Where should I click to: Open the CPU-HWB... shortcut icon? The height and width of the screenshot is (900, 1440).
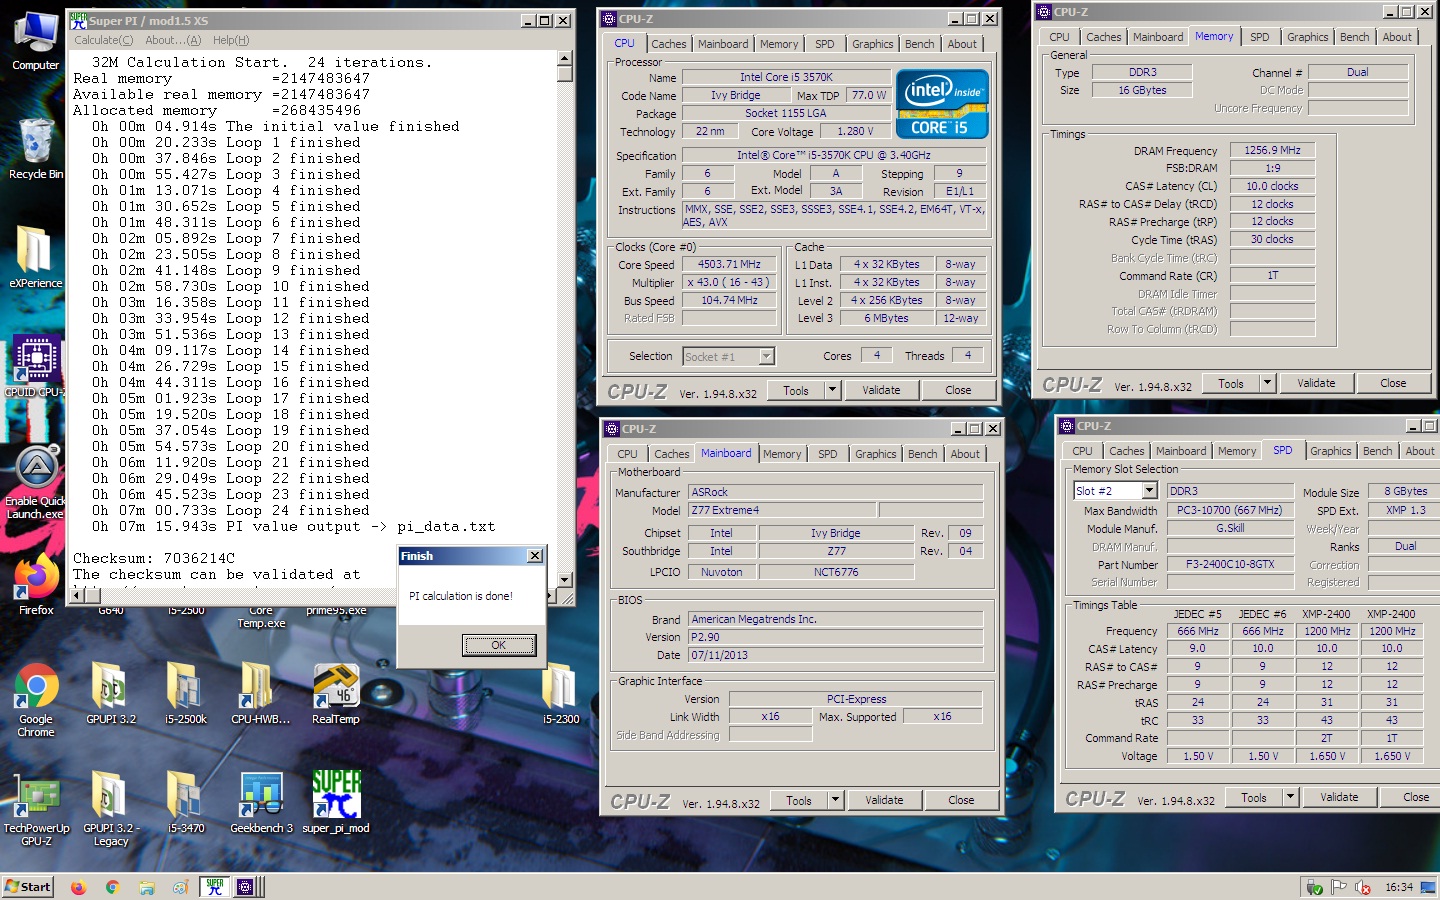[x=260, y=692]
